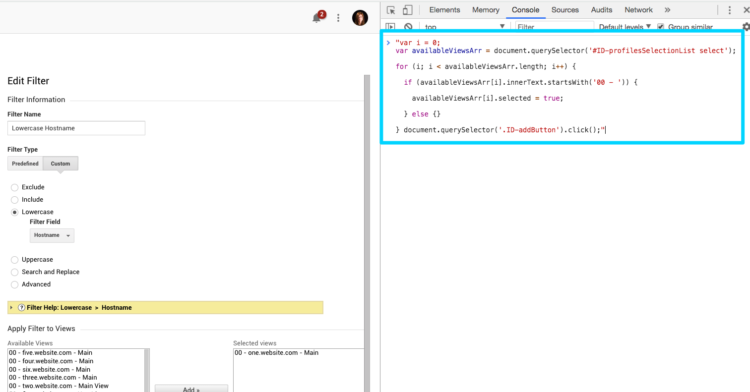
Task: Open the user profile avatar
Action: pos(360,18)
